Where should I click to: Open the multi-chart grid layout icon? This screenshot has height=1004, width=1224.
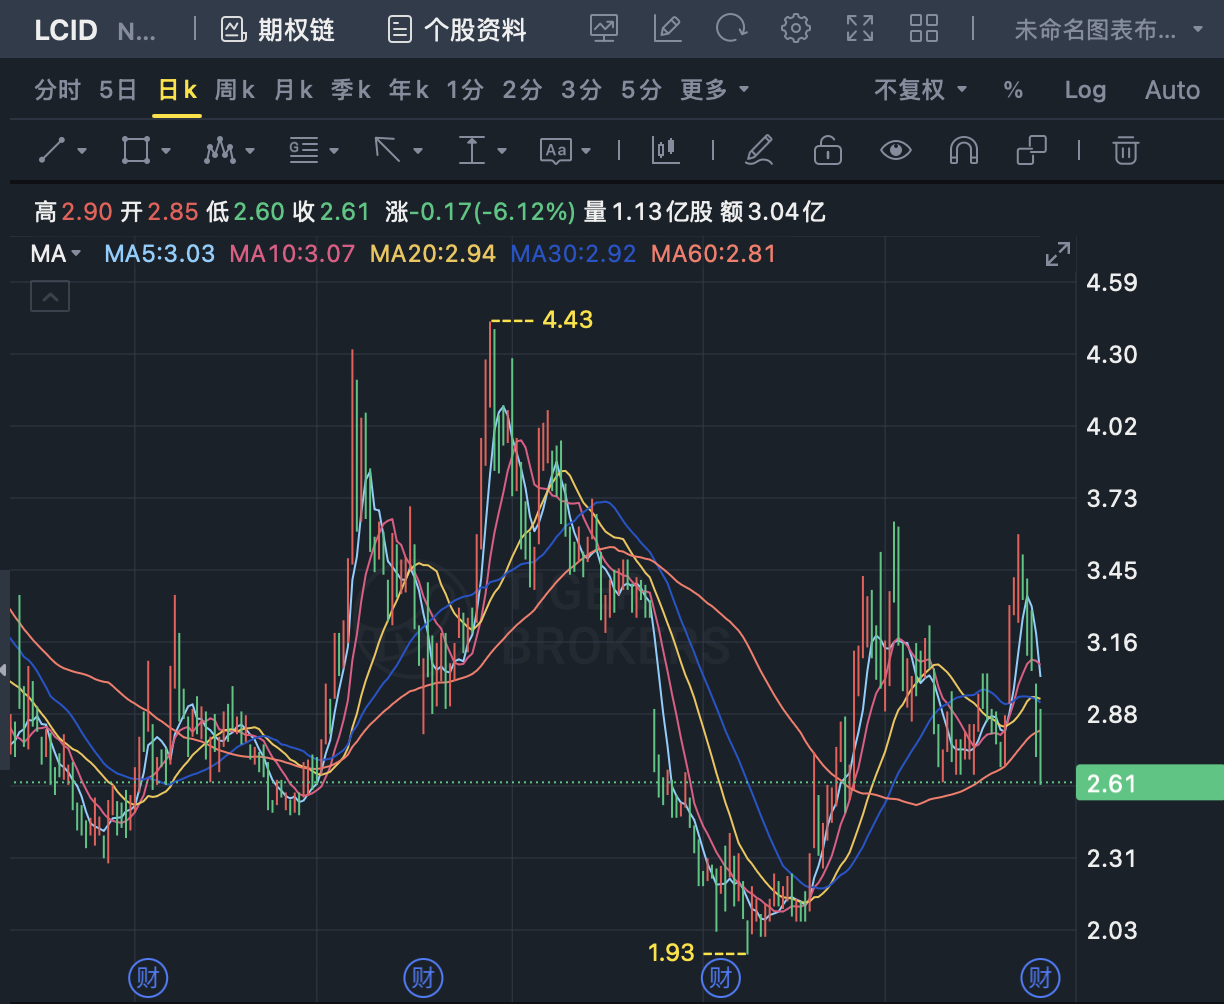pos(924,29)
